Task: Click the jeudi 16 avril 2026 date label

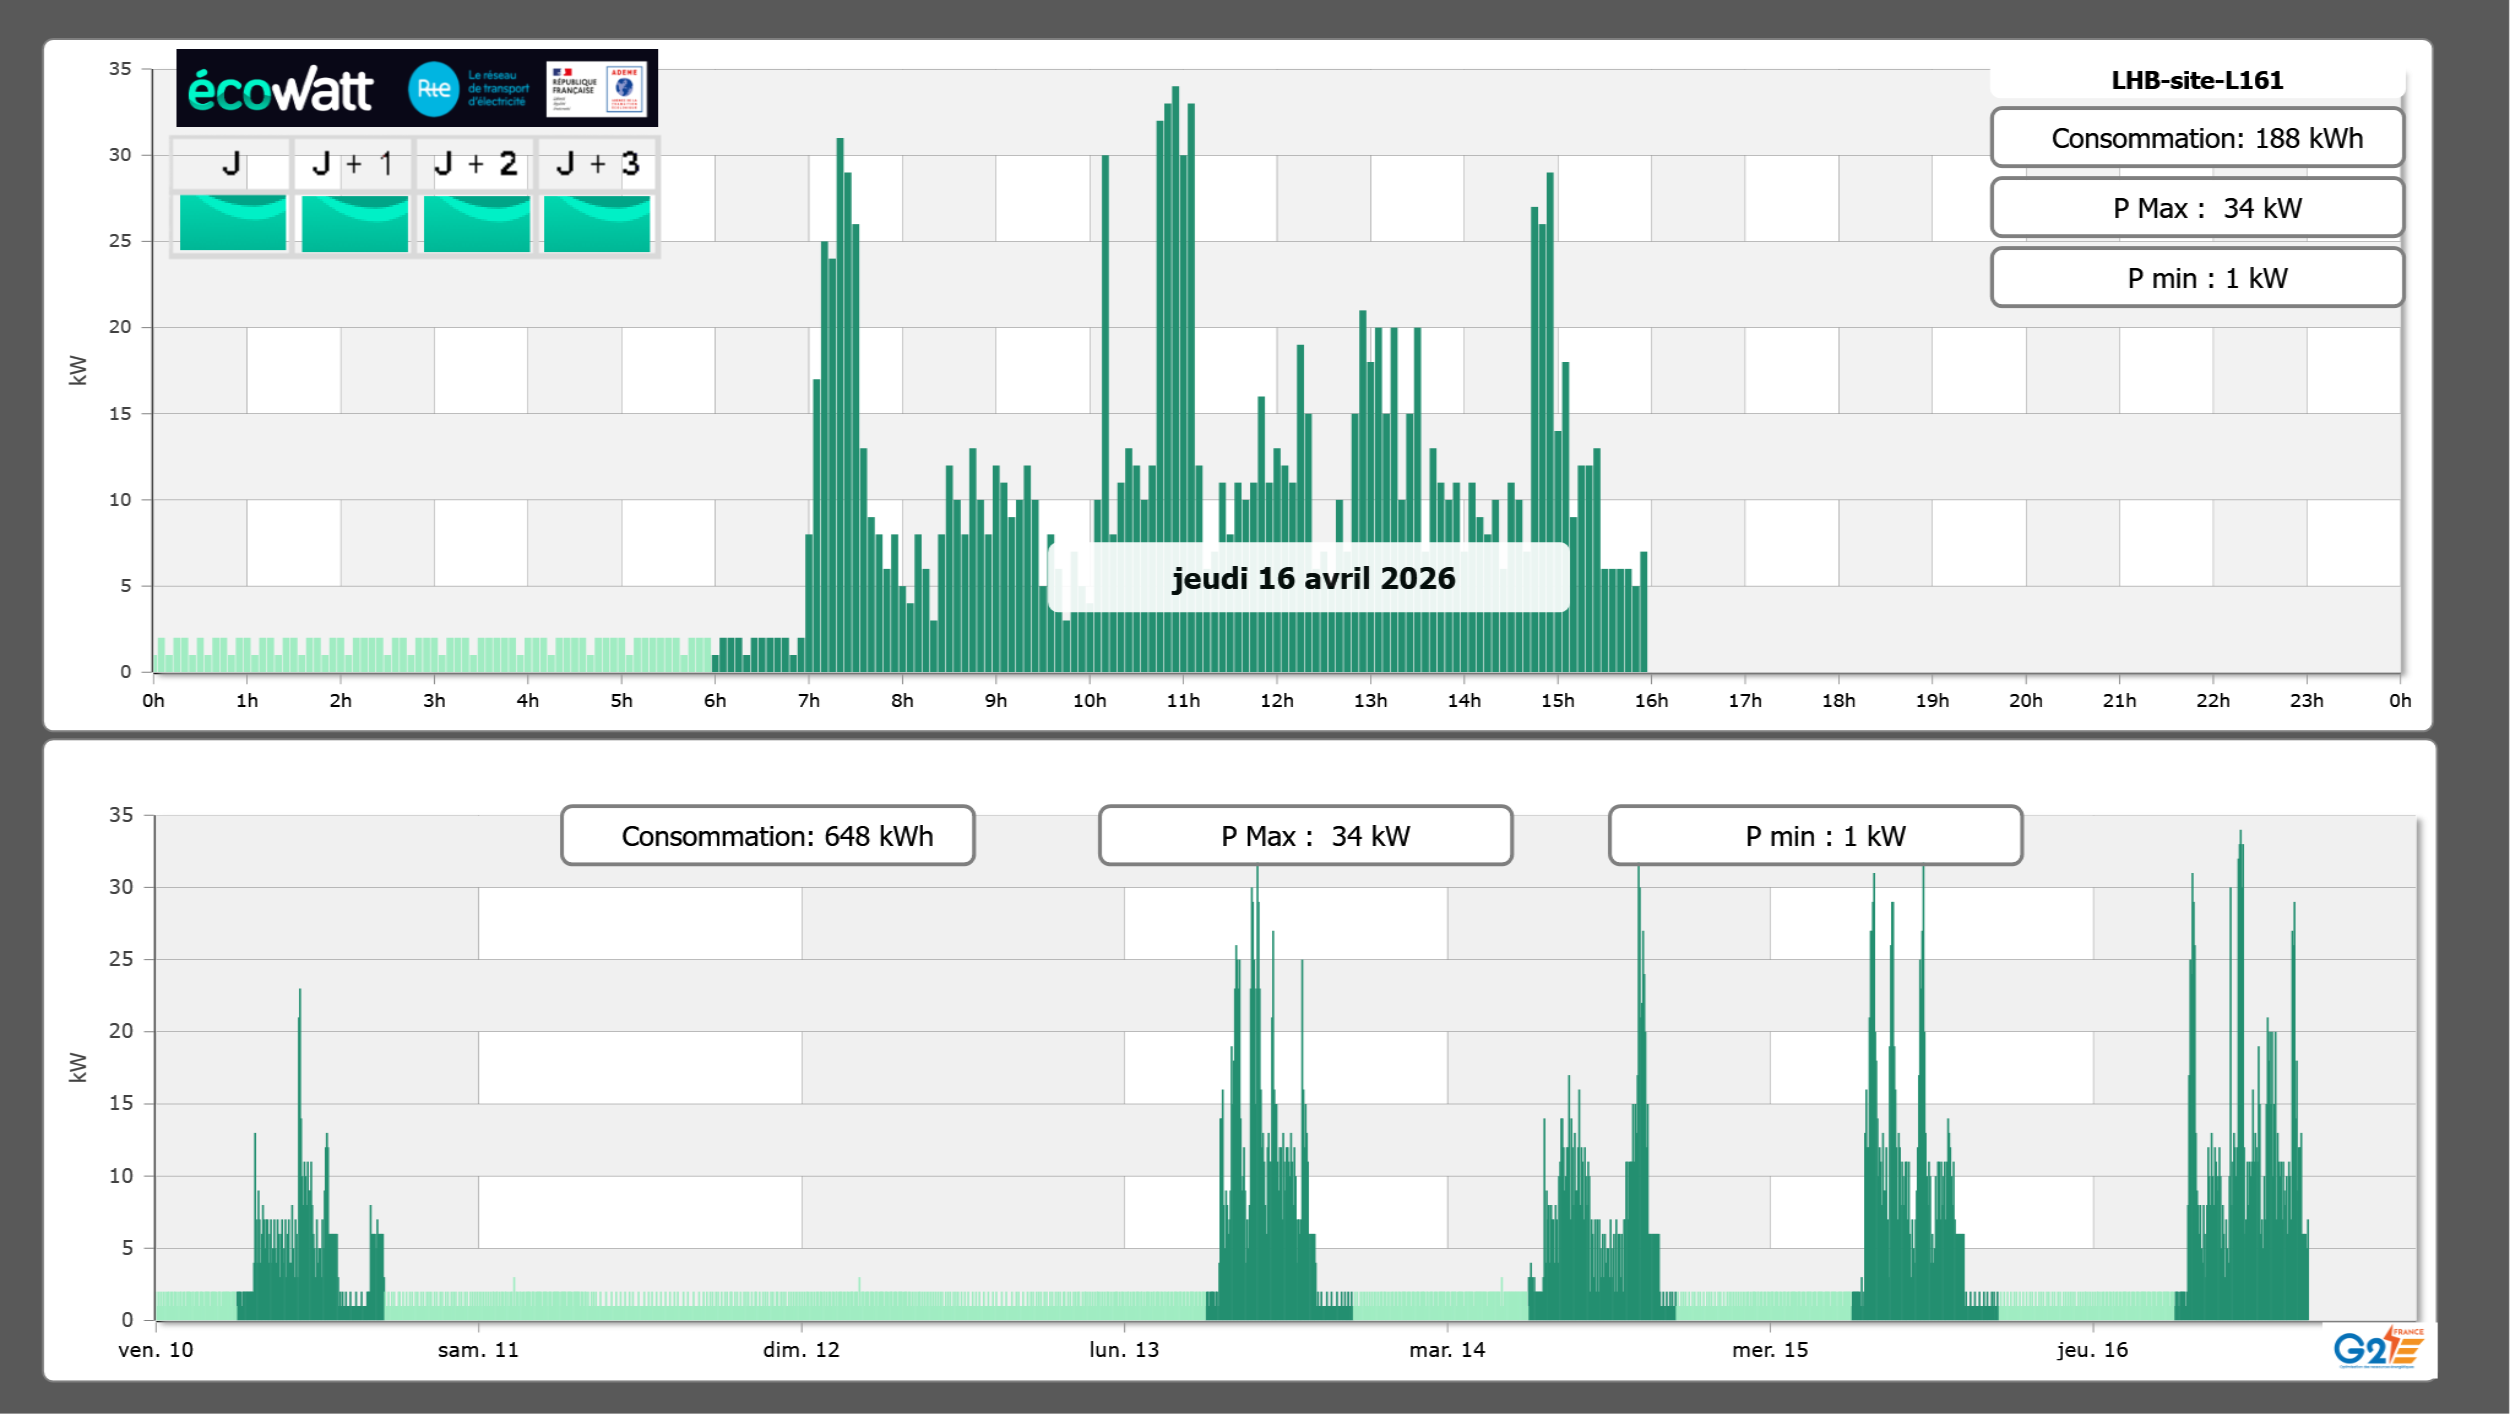Action: point(1312,578)
